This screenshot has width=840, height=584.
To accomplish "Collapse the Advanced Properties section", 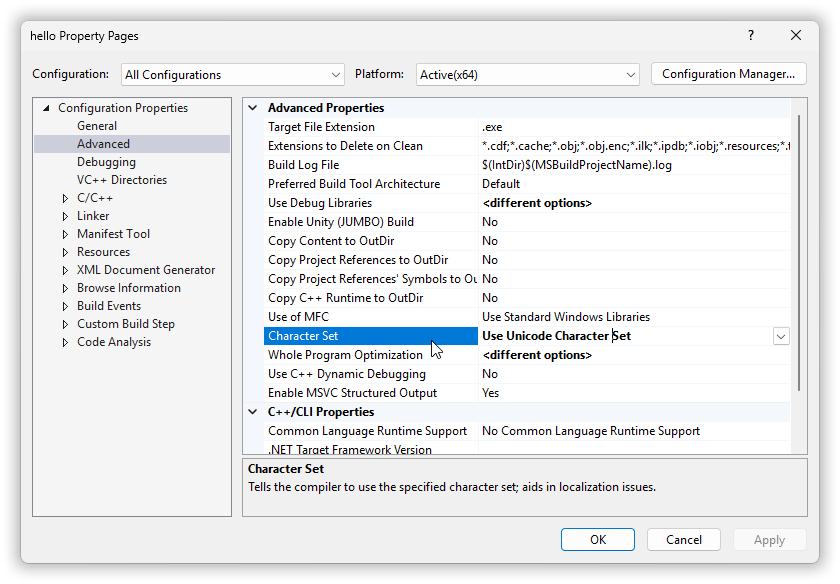I will coord(253,108).
